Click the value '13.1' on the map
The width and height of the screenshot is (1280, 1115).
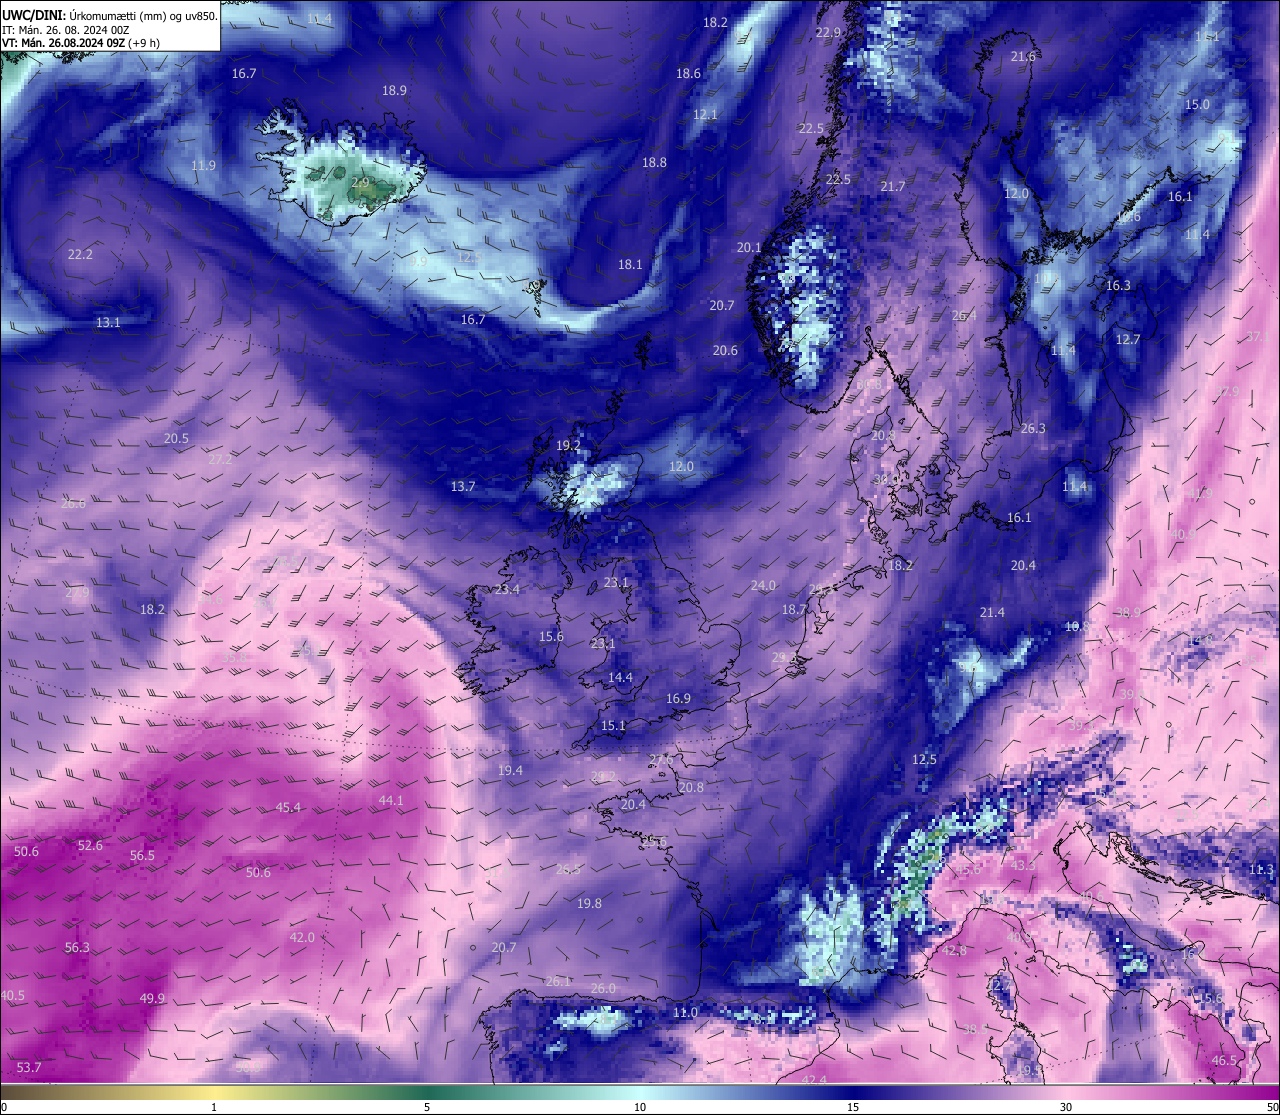(108, 322)
